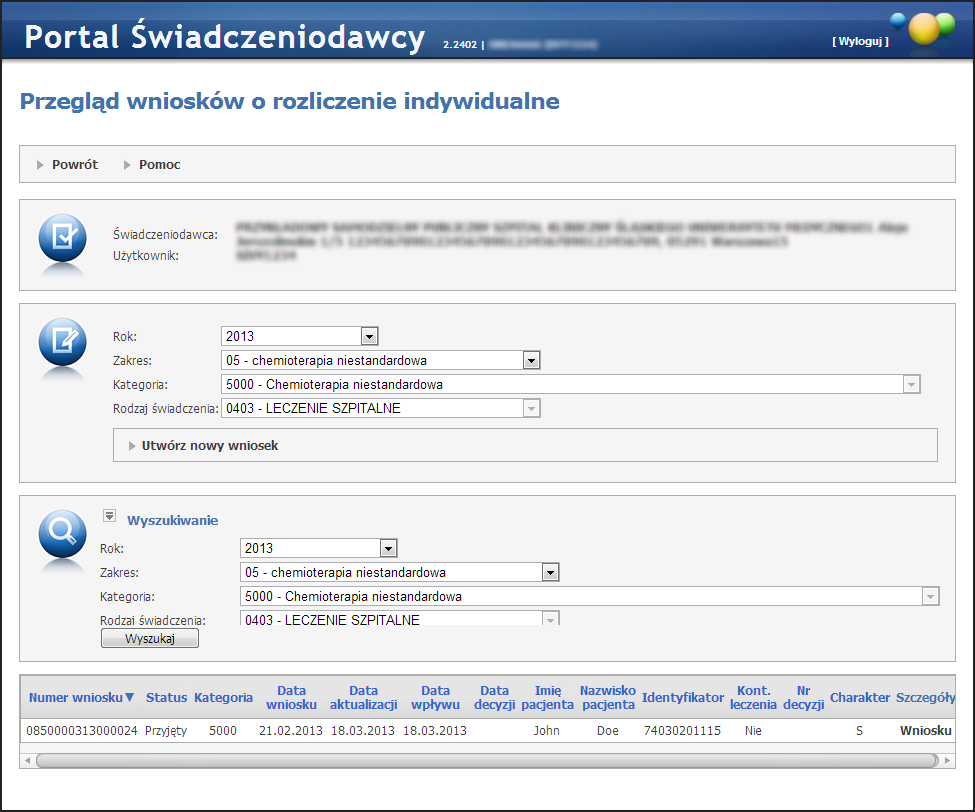Screen dimensions: 975x812
Task: Collapse the Wyszukiwanie search panel toggle
Action: point(109,517)
